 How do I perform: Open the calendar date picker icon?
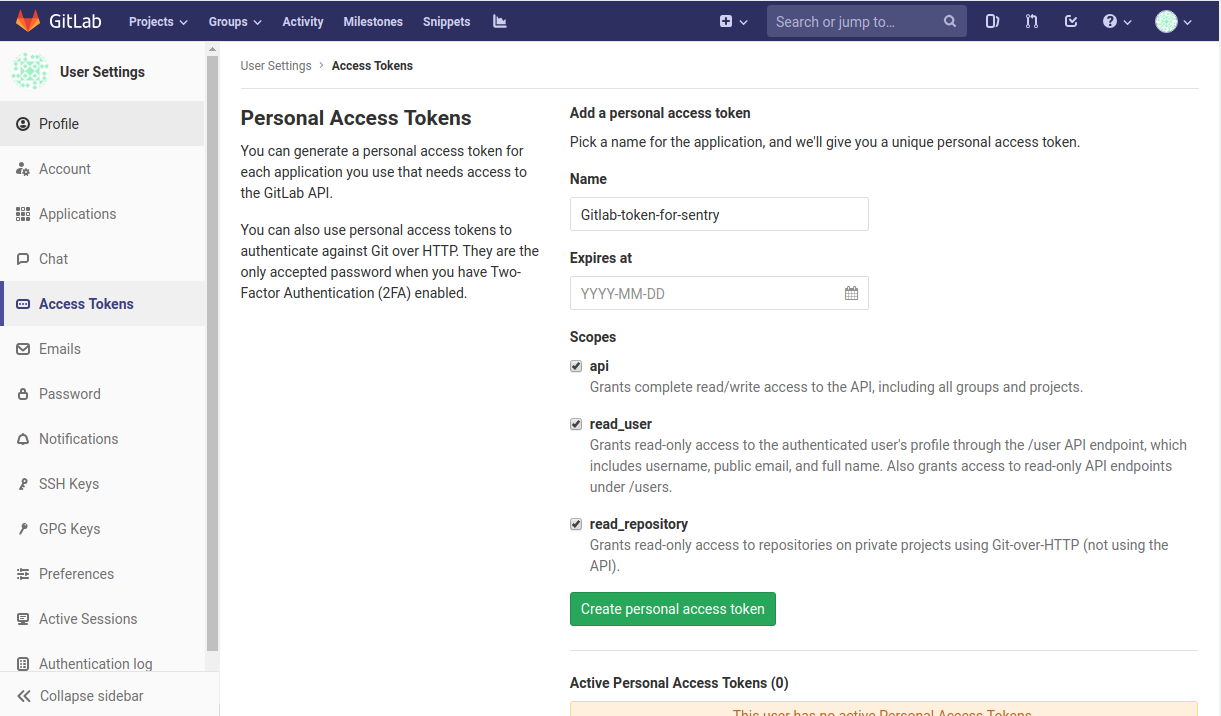[x=851, y=293]
